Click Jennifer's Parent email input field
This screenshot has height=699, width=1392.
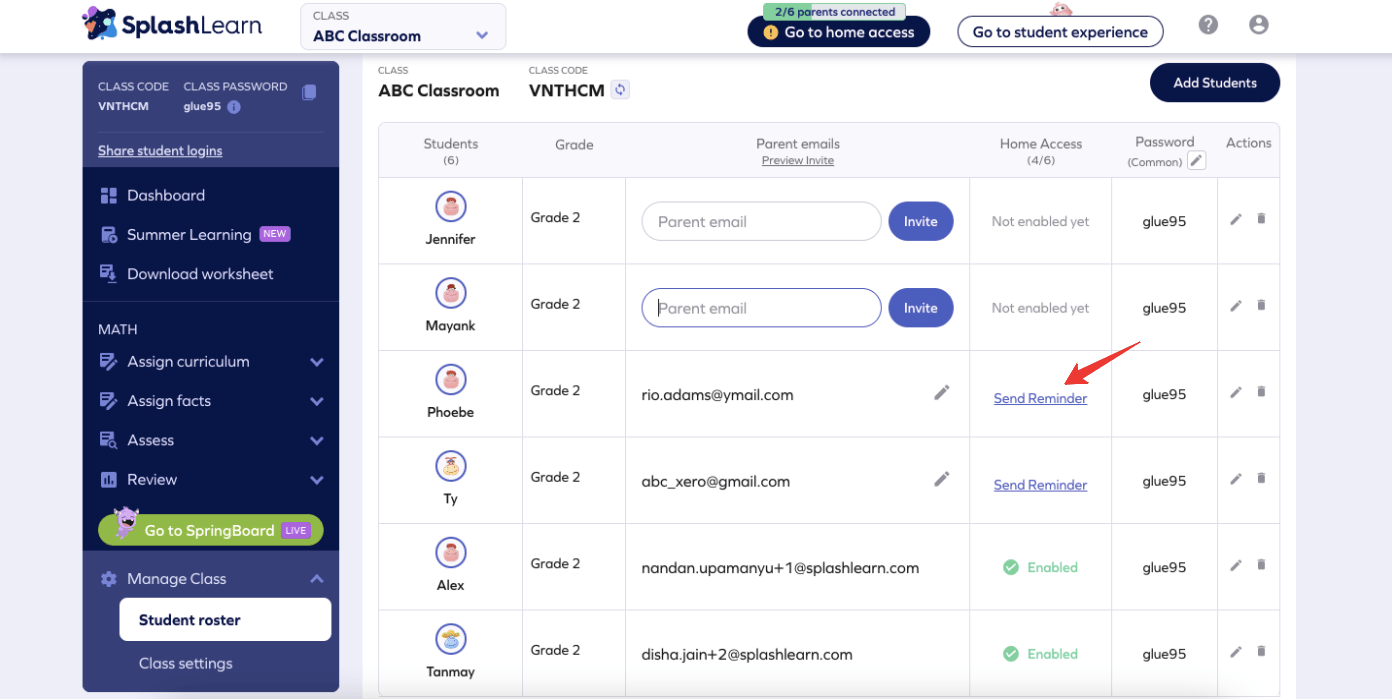760,221
